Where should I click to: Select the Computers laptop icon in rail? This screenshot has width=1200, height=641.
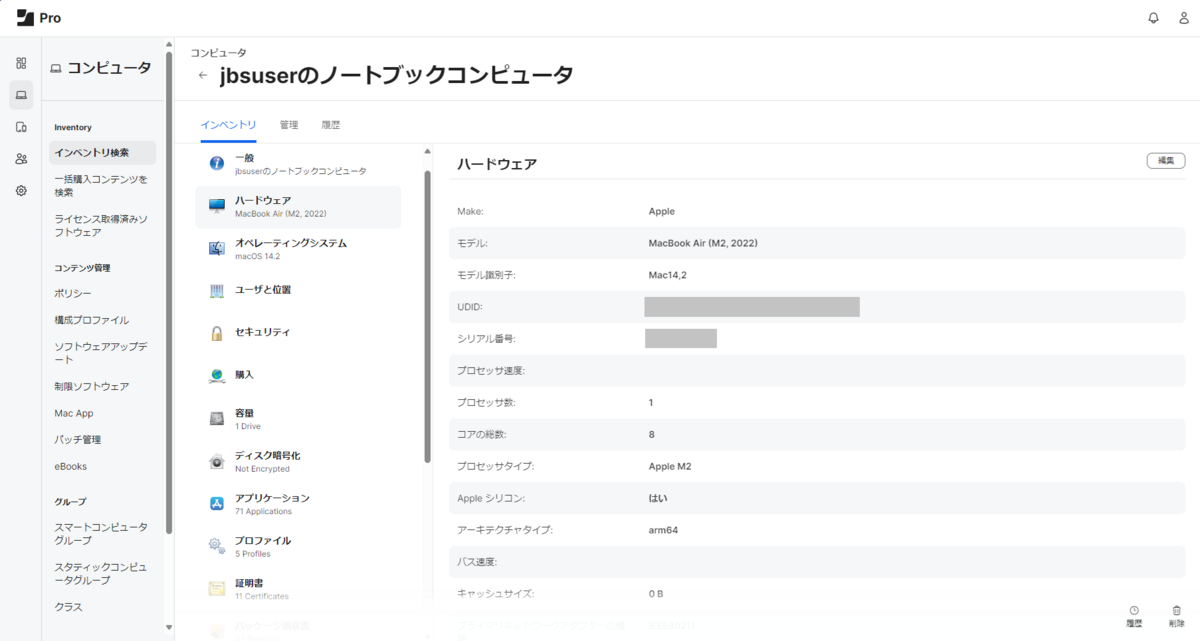(21, 95)
